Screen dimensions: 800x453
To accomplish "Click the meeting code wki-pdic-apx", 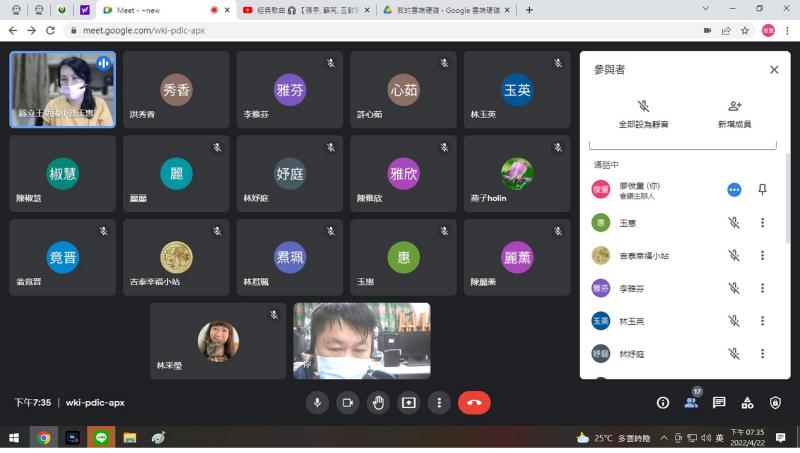I will [x=95, y=402].
